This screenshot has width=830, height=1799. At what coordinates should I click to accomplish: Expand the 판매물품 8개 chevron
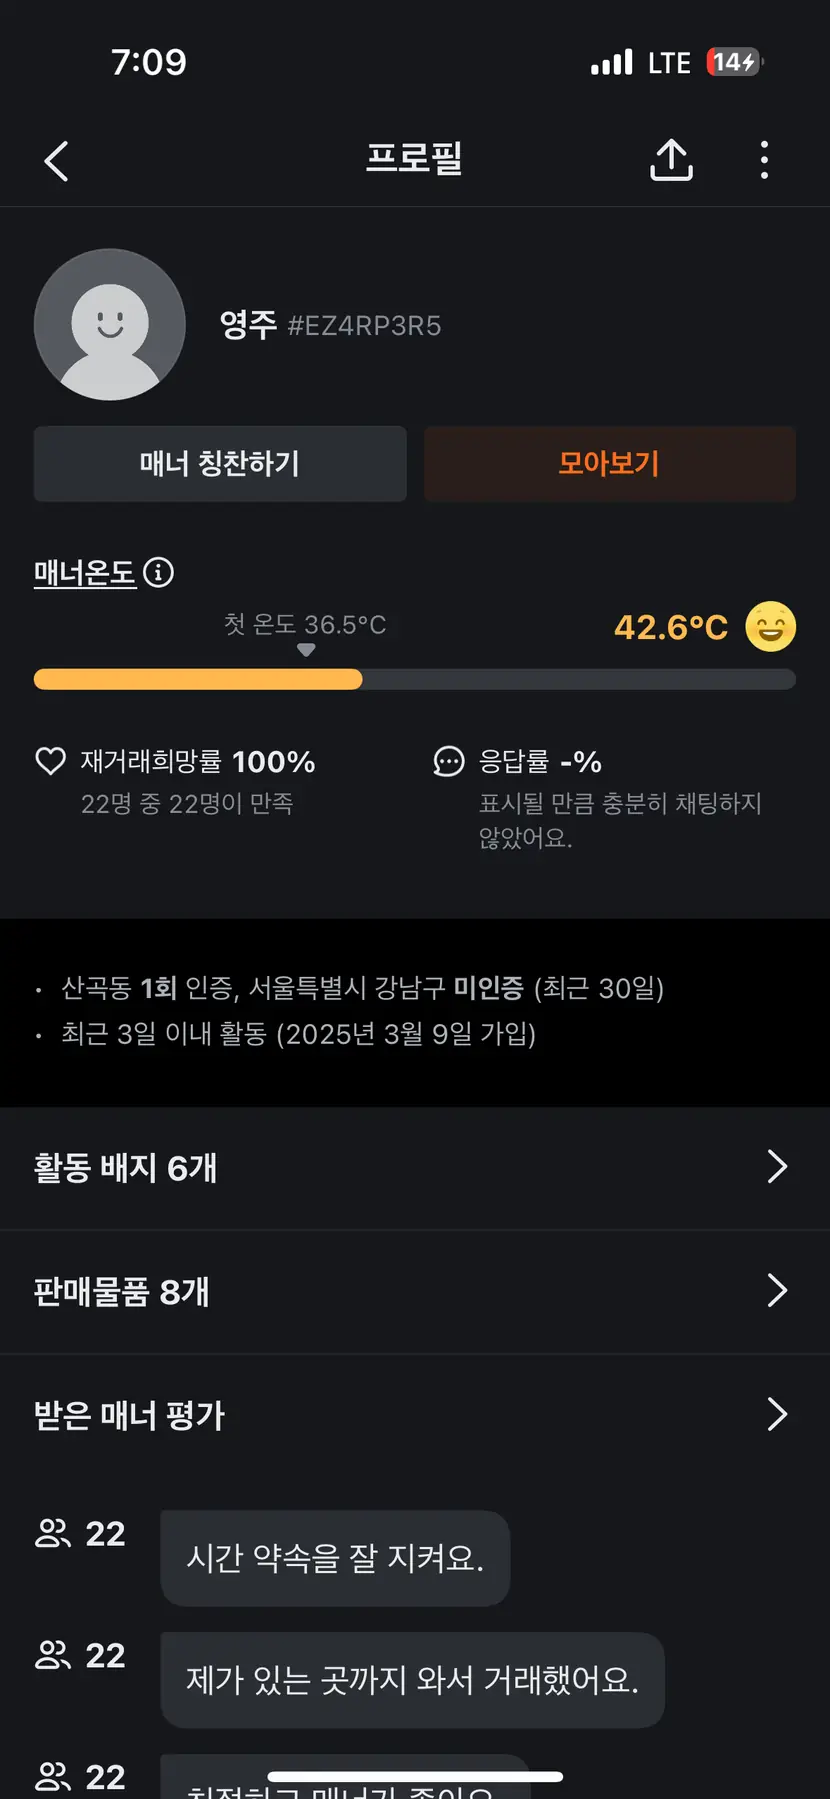tap(776, 1291)
